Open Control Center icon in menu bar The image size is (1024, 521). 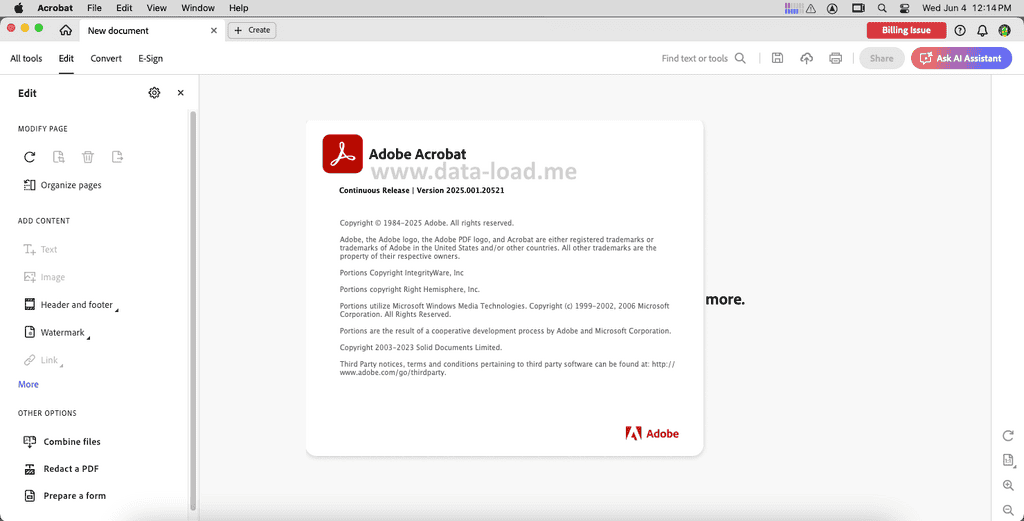pos(904,8)
